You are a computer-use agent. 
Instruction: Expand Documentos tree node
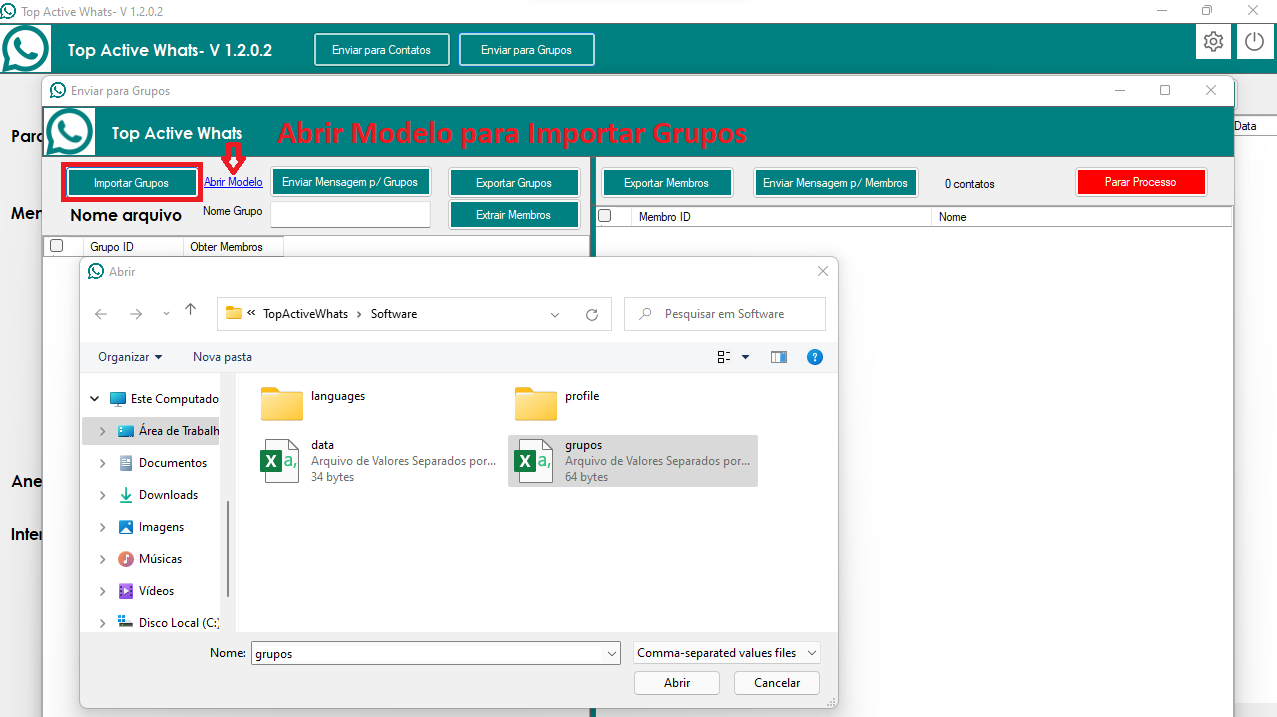point(102,463)
